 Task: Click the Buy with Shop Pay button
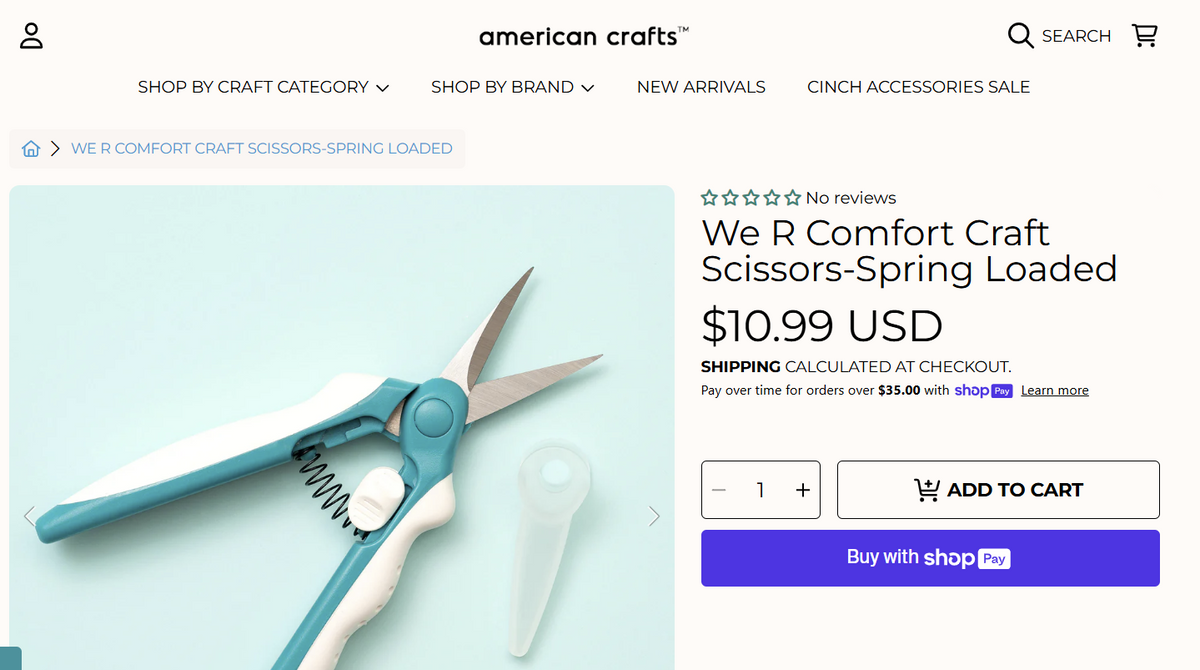(930, 558)
